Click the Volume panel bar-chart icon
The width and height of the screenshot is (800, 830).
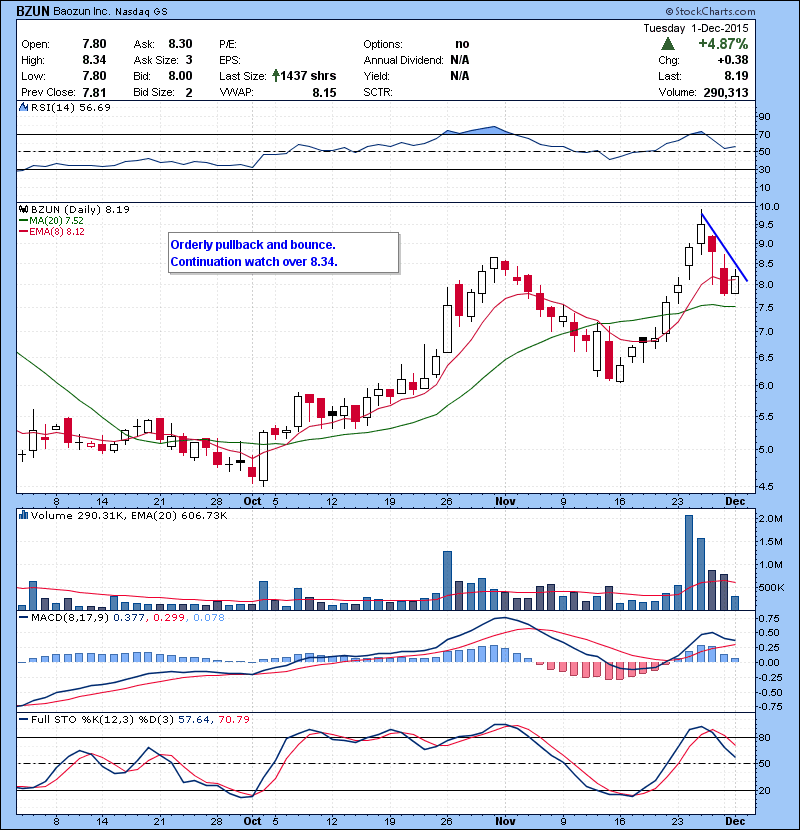tap(23, 515)
